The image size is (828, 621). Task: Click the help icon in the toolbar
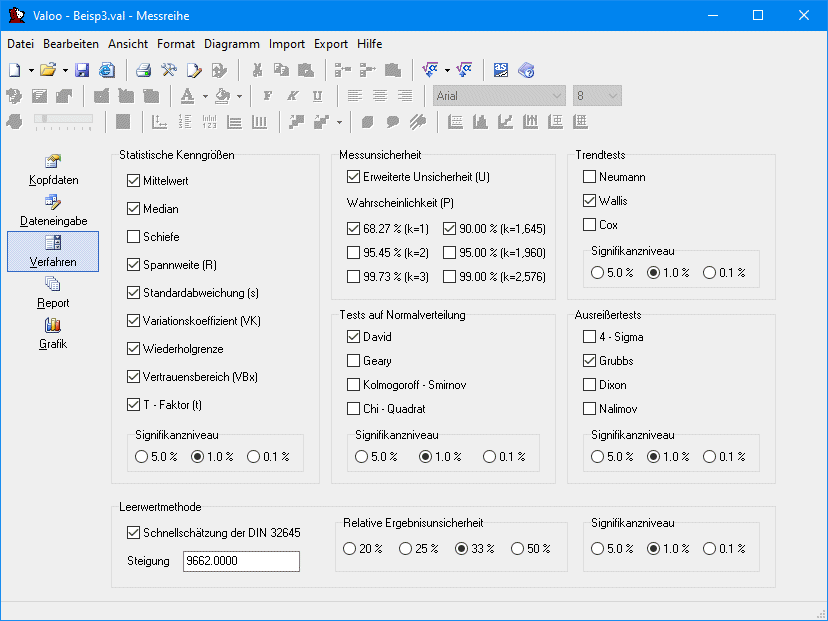coord(526,70)
